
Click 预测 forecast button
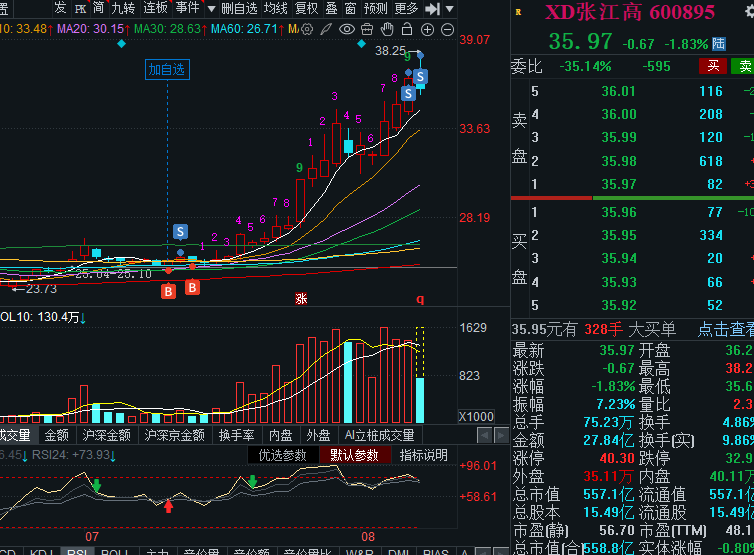(376, 8)
